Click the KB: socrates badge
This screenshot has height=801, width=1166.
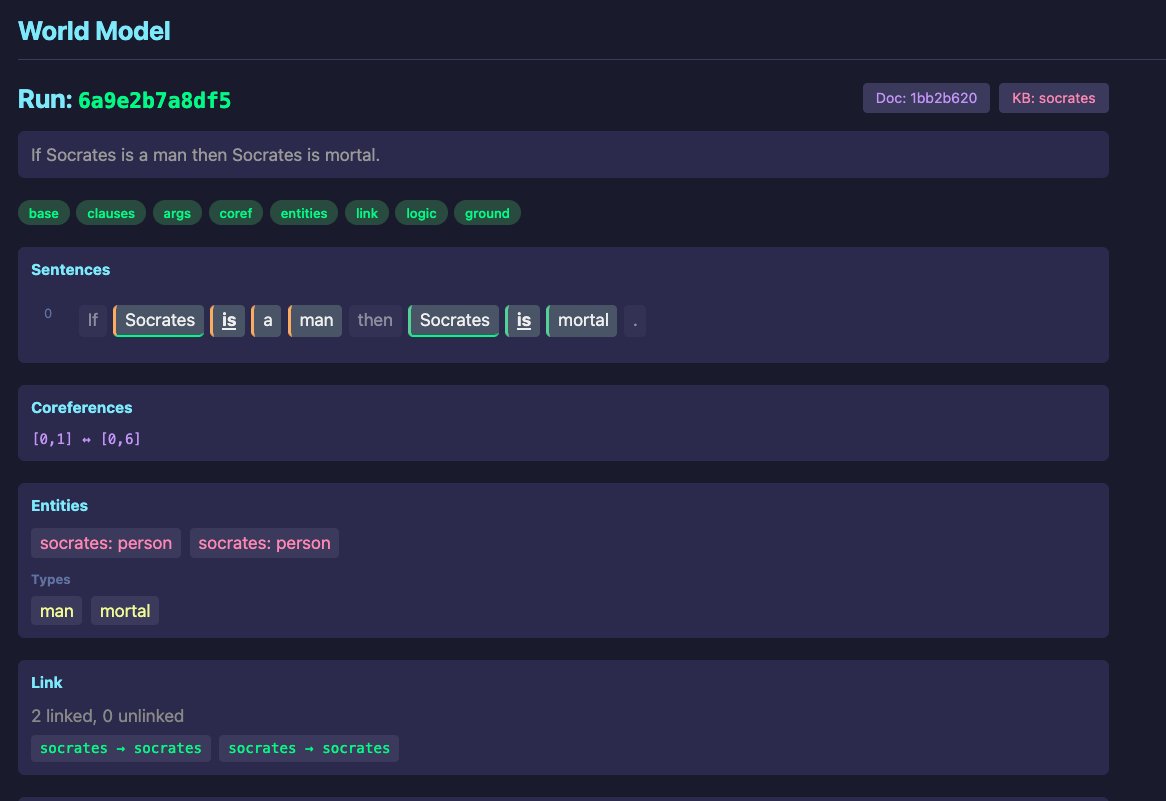(x=1053, y=98)
